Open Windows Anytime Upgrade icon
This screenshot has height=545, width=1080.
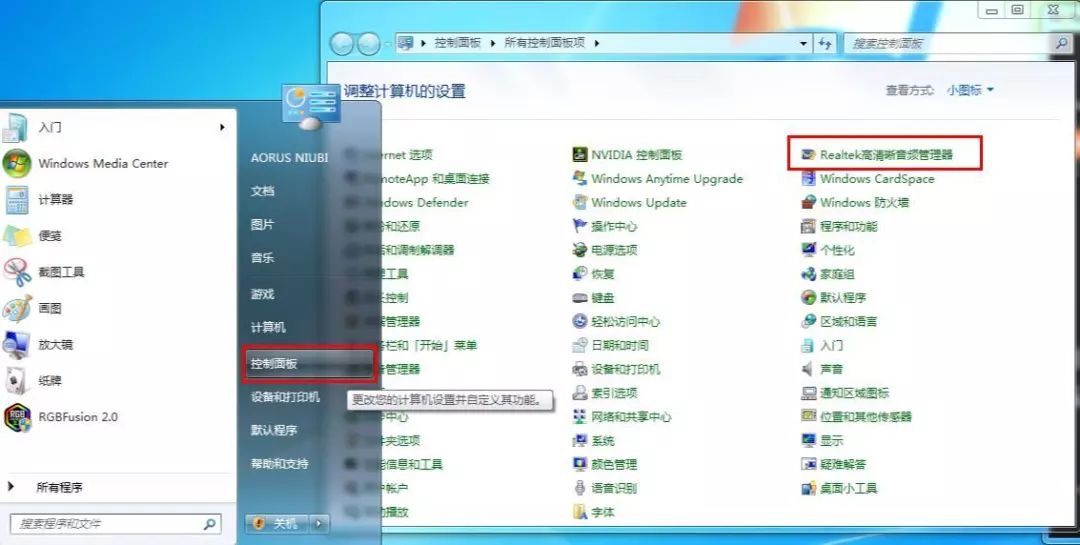pos(579,178)
